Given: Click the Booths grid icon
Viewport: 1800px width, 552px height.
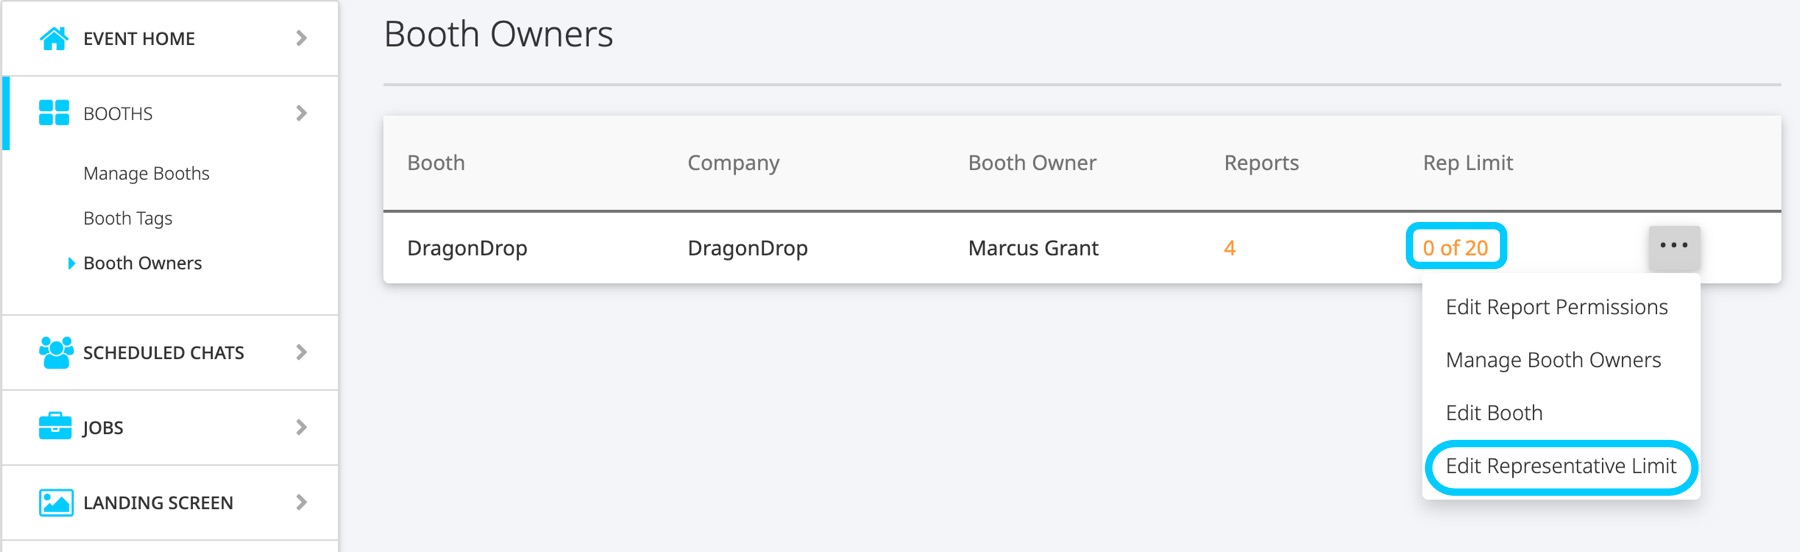Looking at the screenshot, I should coord(54,113).
